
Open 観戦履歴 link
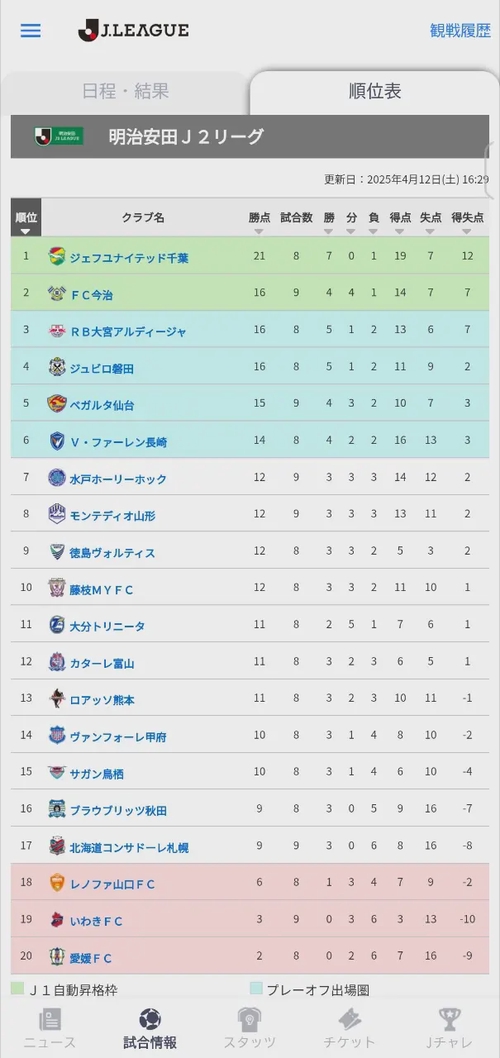460,30
